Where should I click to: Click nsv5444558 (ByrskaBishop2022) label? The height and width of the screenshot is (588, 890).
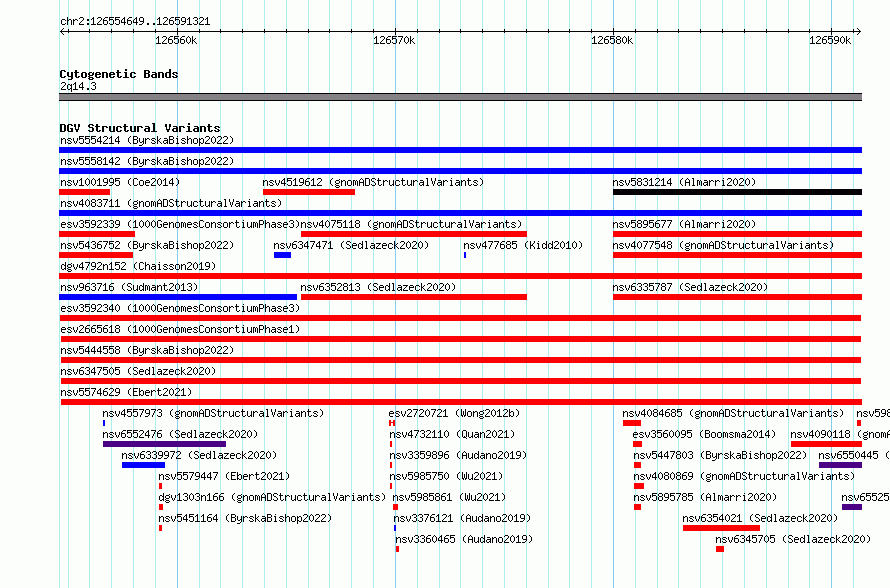(x=147, y=350)
